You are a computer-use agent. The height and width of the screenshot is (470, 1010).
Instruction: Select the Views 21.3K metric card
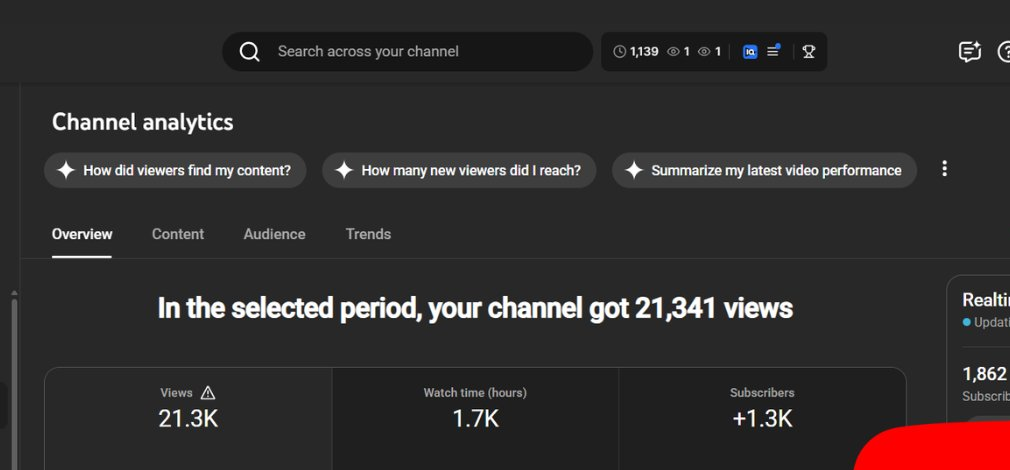pyautogui.click(x=188, y=418)
